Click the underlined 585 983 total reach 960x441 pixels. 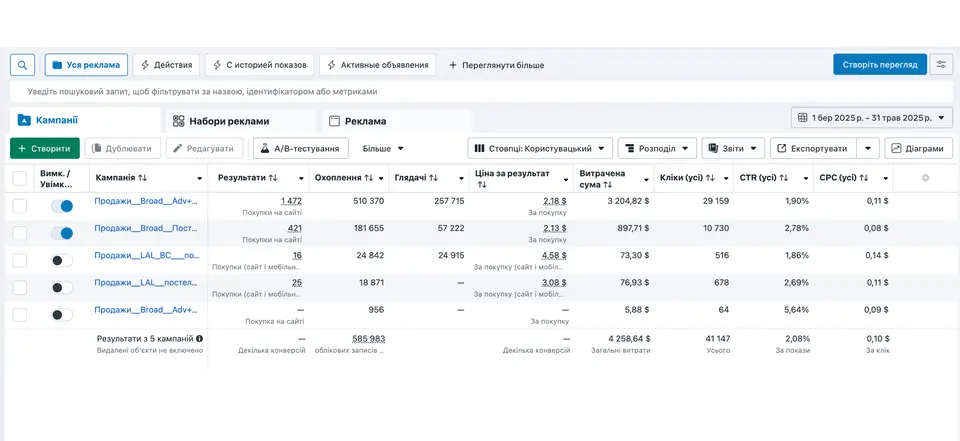click(369, 339)
